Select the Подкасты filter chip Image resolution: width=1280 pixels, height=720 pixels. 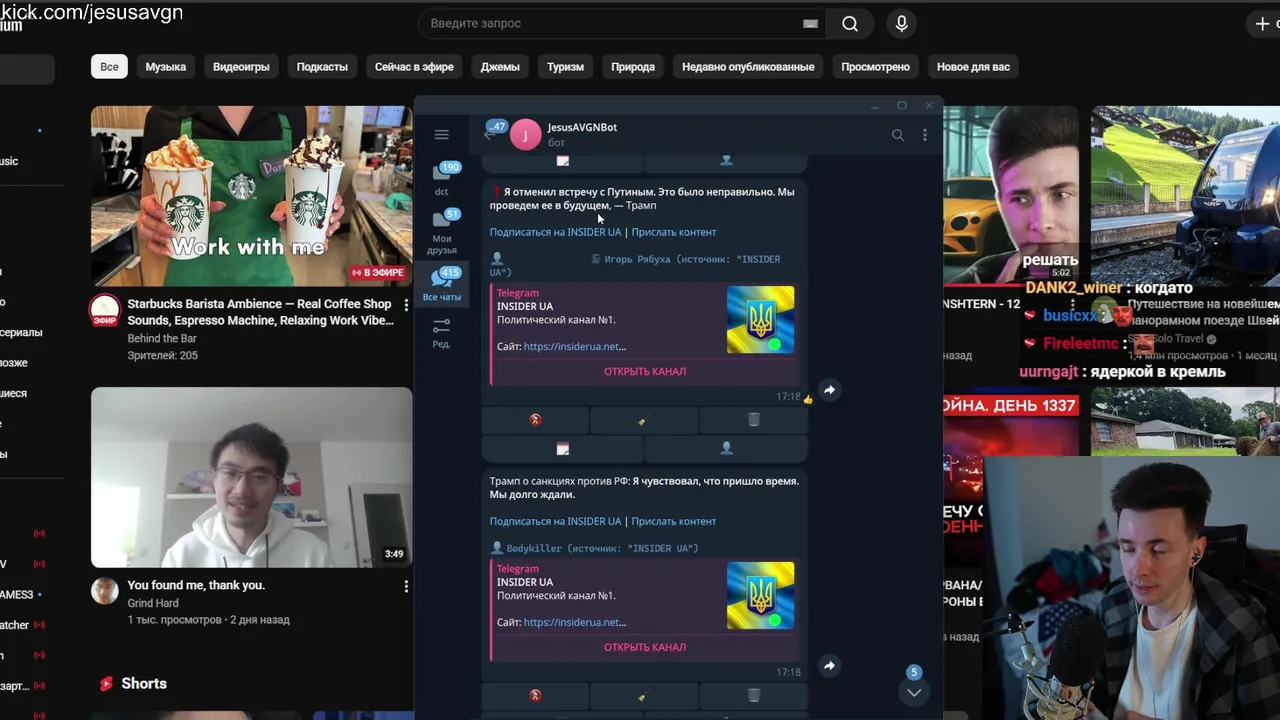tap(322, 67)
